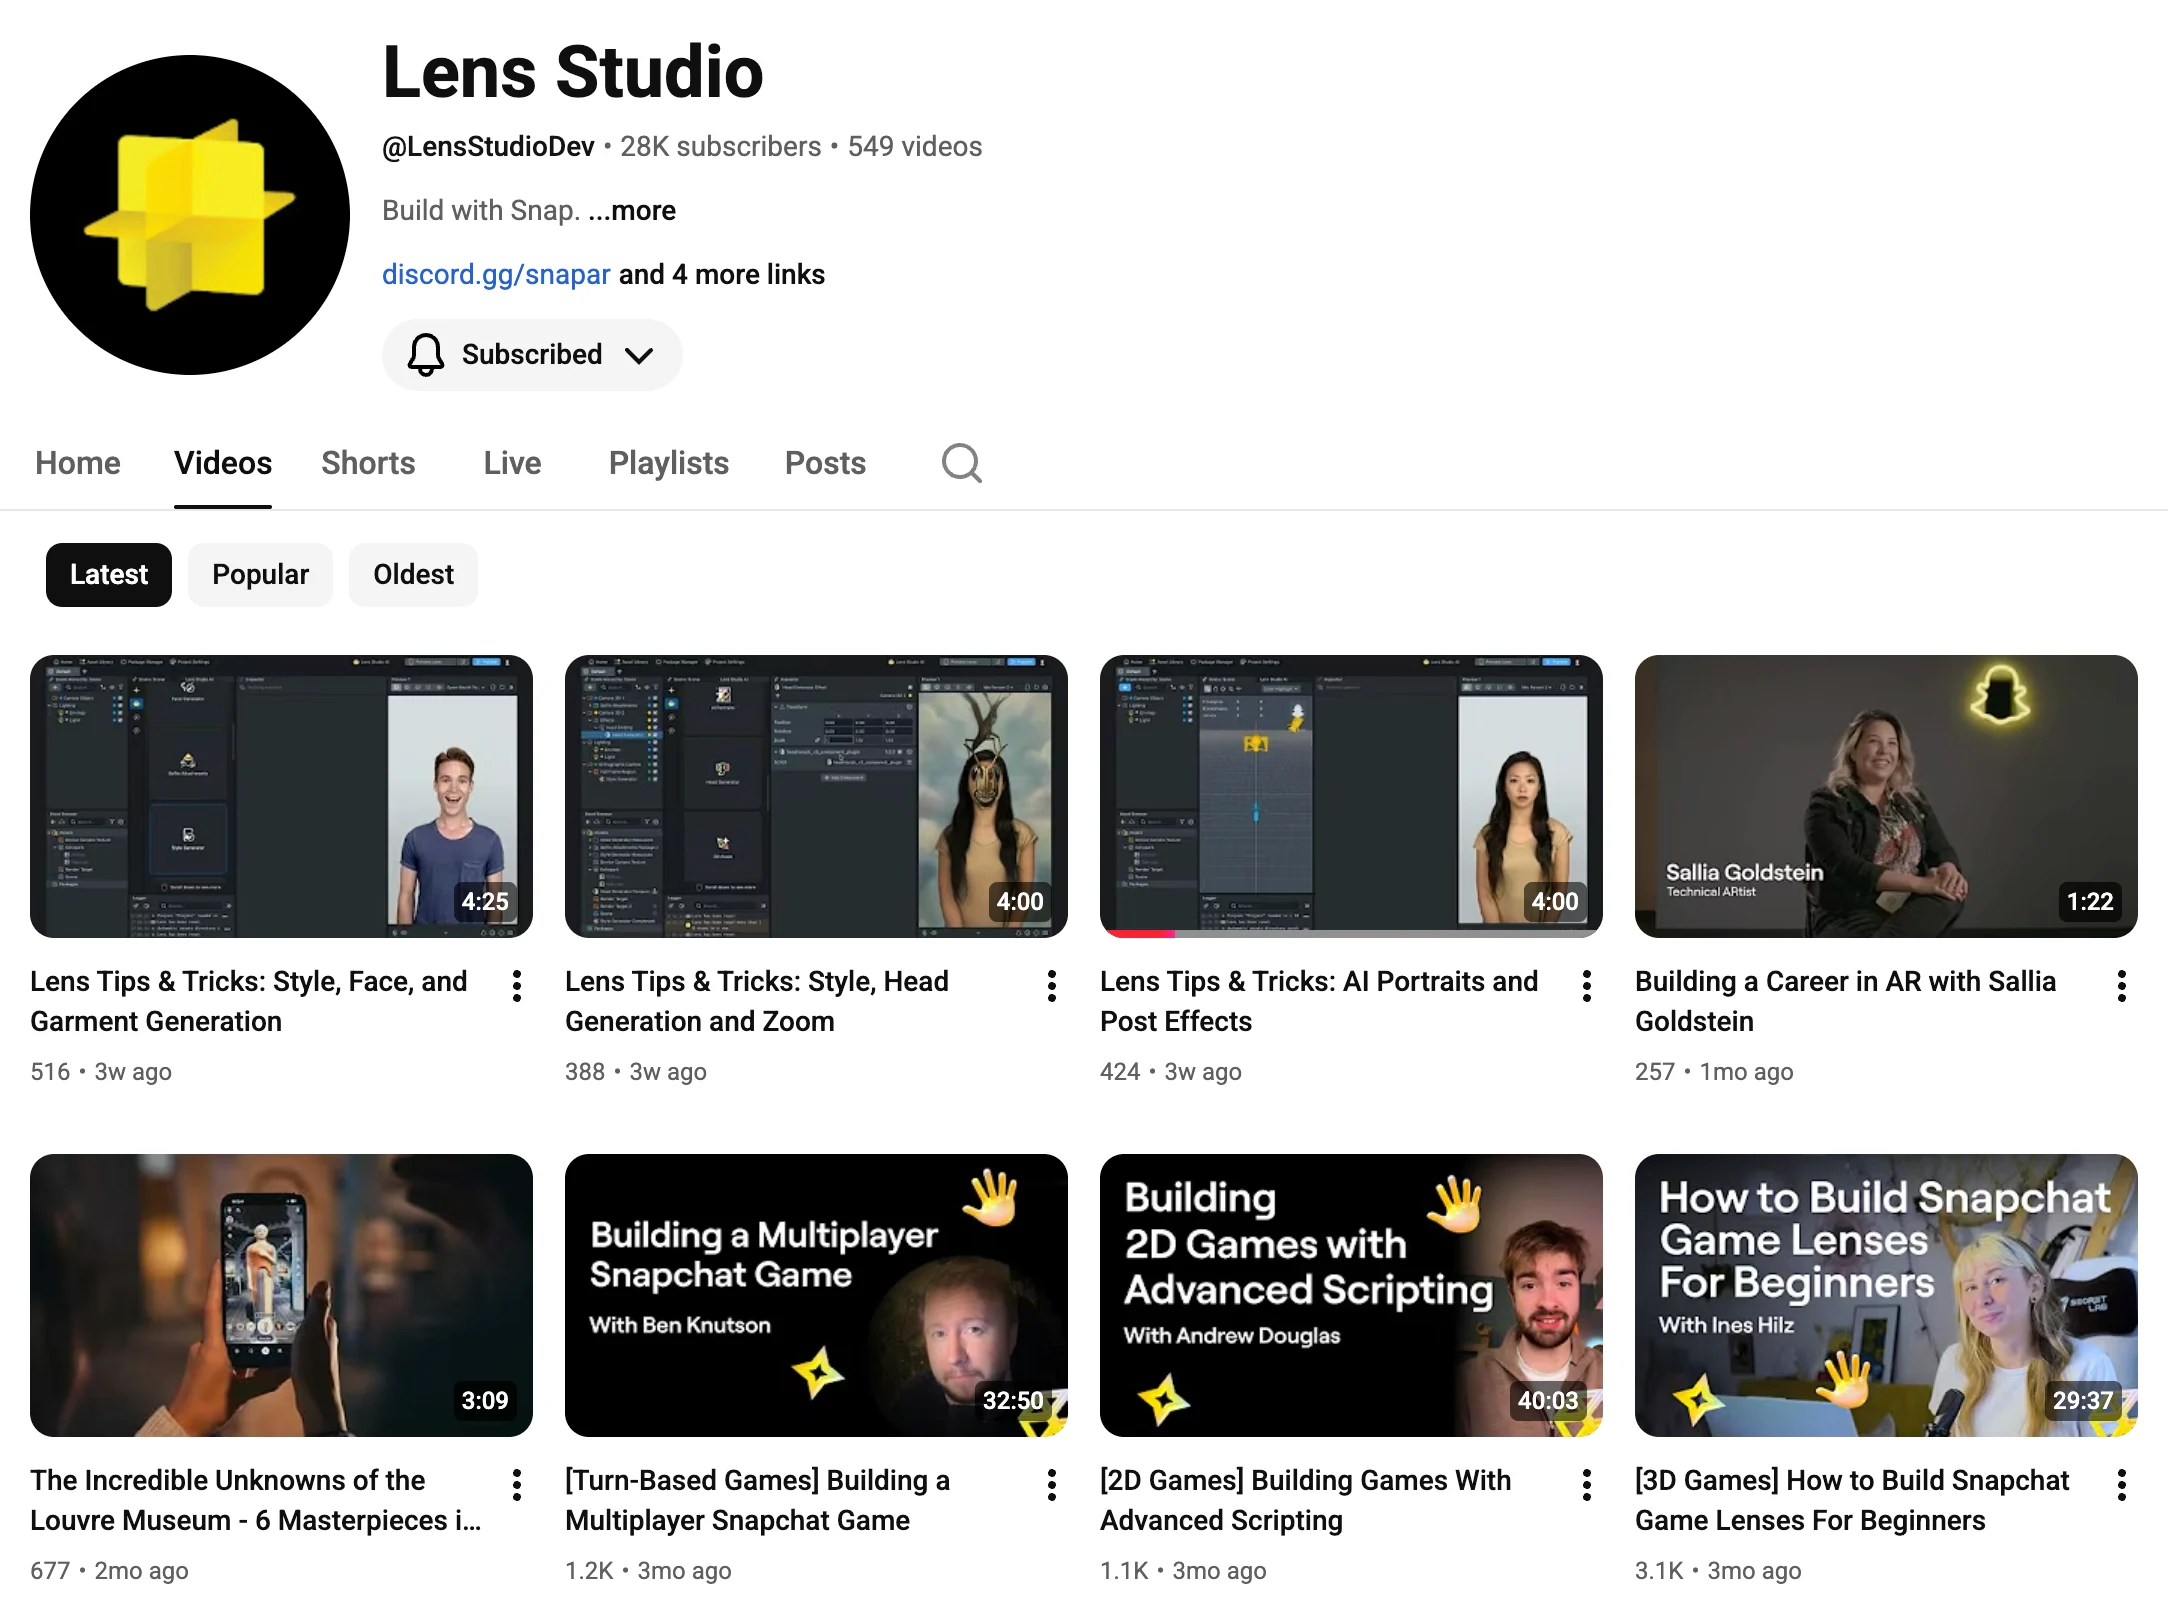
Task: Select the Latest sort chip
Action: 109,575
